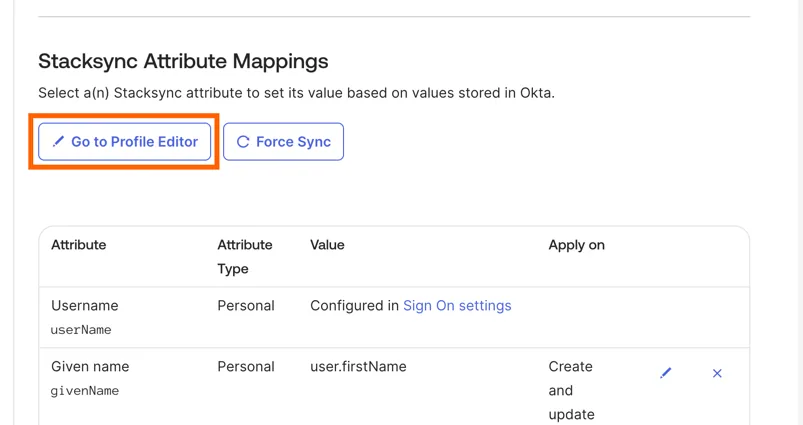This screenshot has width=803, height=425.
Task: Select the givenName variable text
Action: tap(84, 391)
